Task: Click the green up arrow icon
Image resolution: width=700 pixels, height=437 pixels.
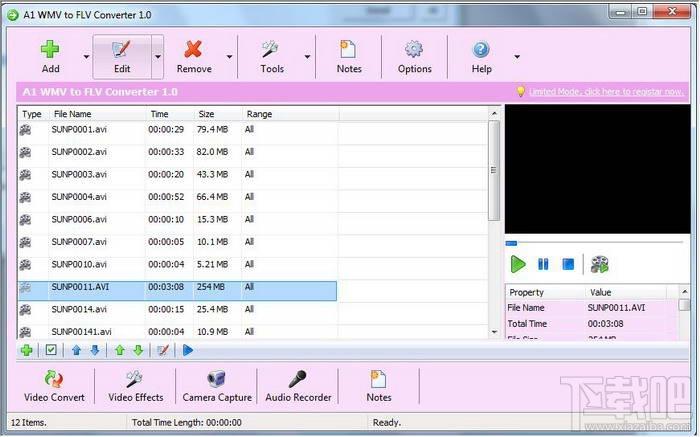Action: pyautogui.click(x=120, y=350)
